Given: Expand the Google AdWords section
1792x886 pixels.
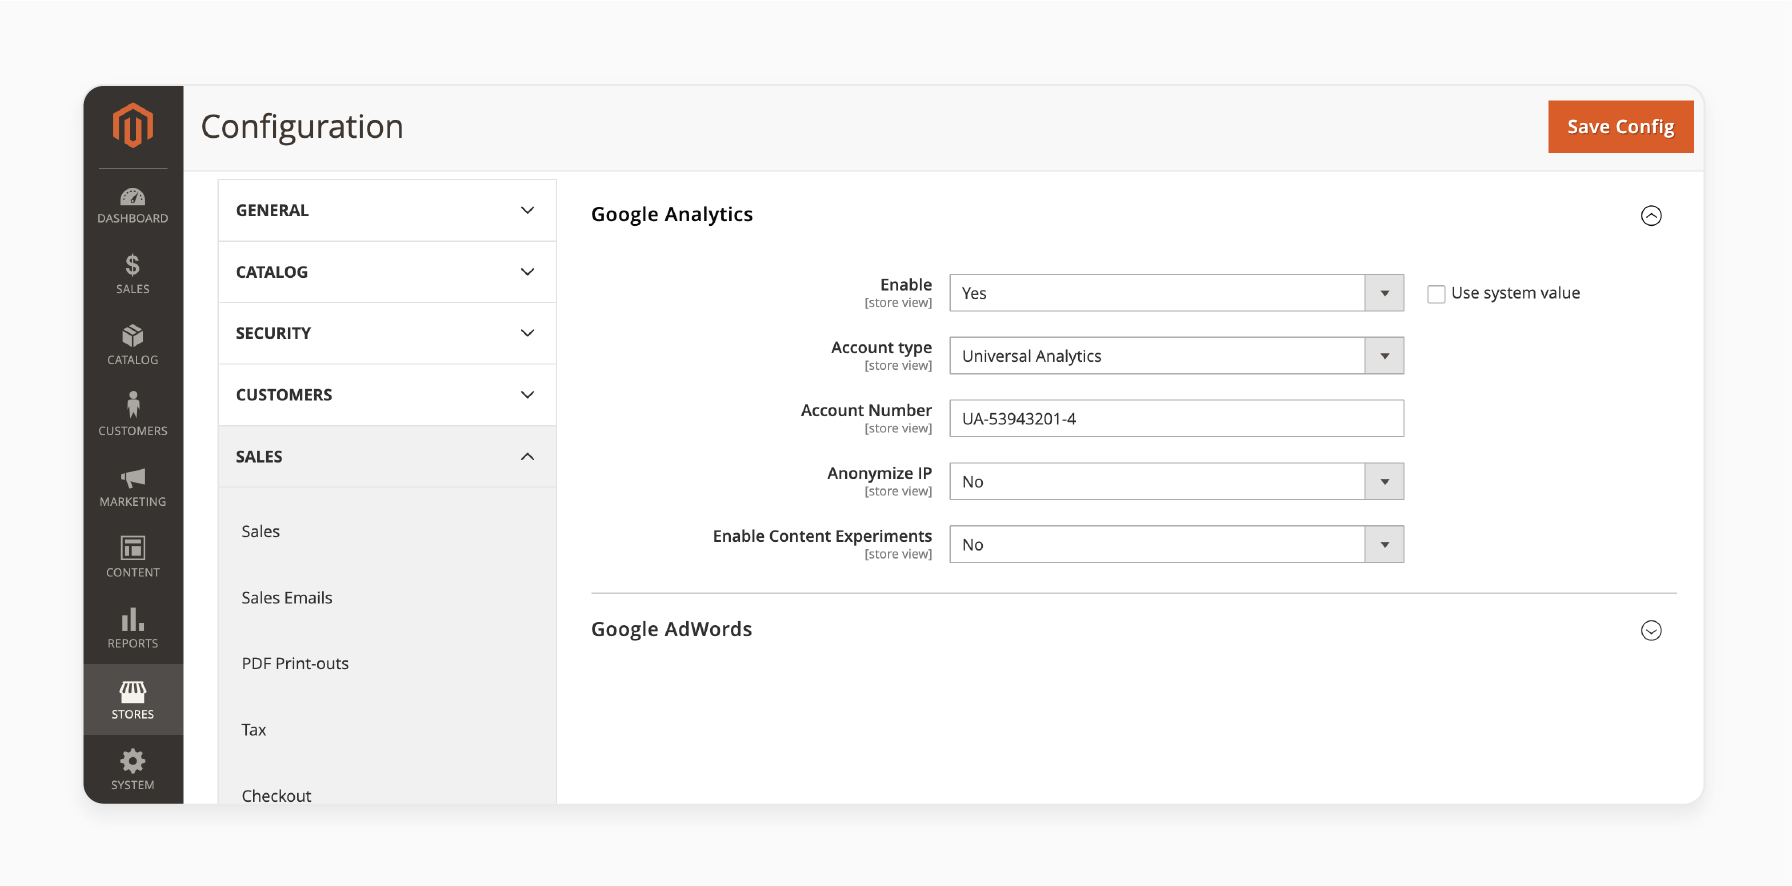Looking at the screenshot, I should (x=1651, y=631).
